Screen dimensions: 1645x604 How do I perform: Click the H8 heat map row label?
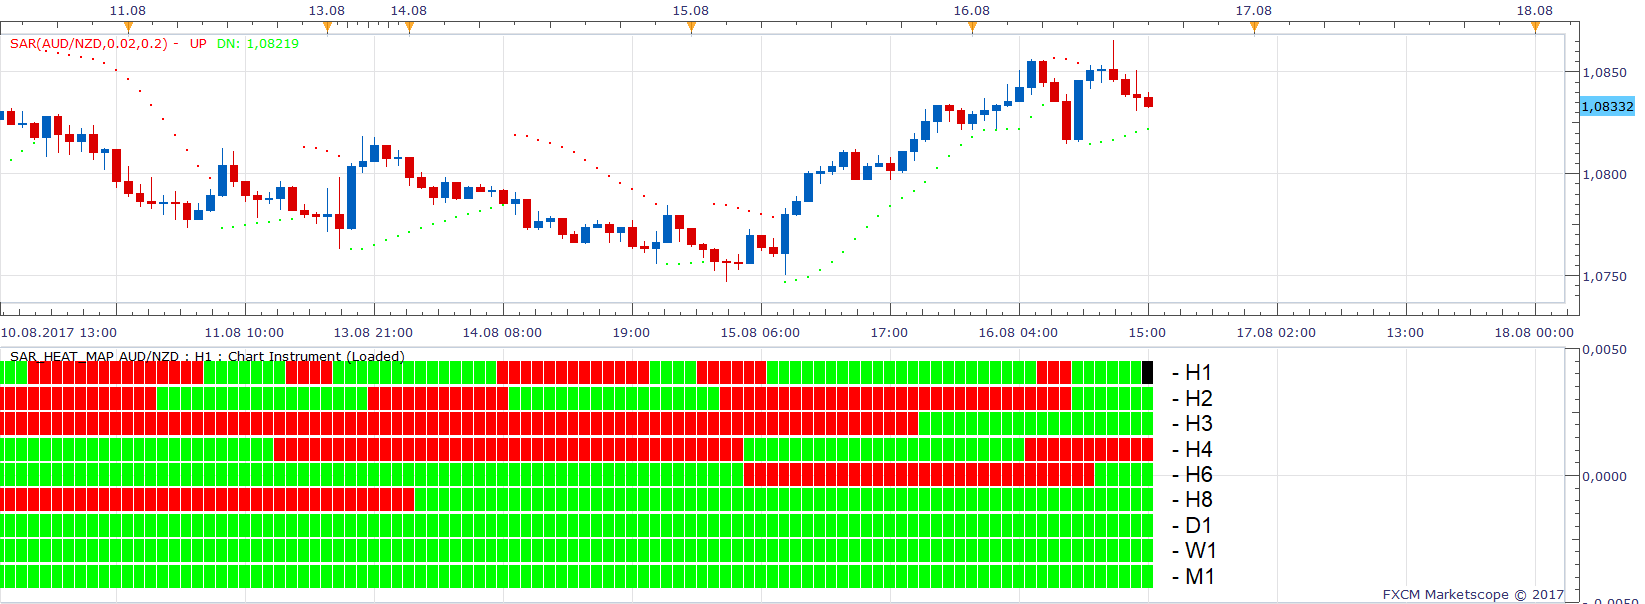click(1192, 500)
